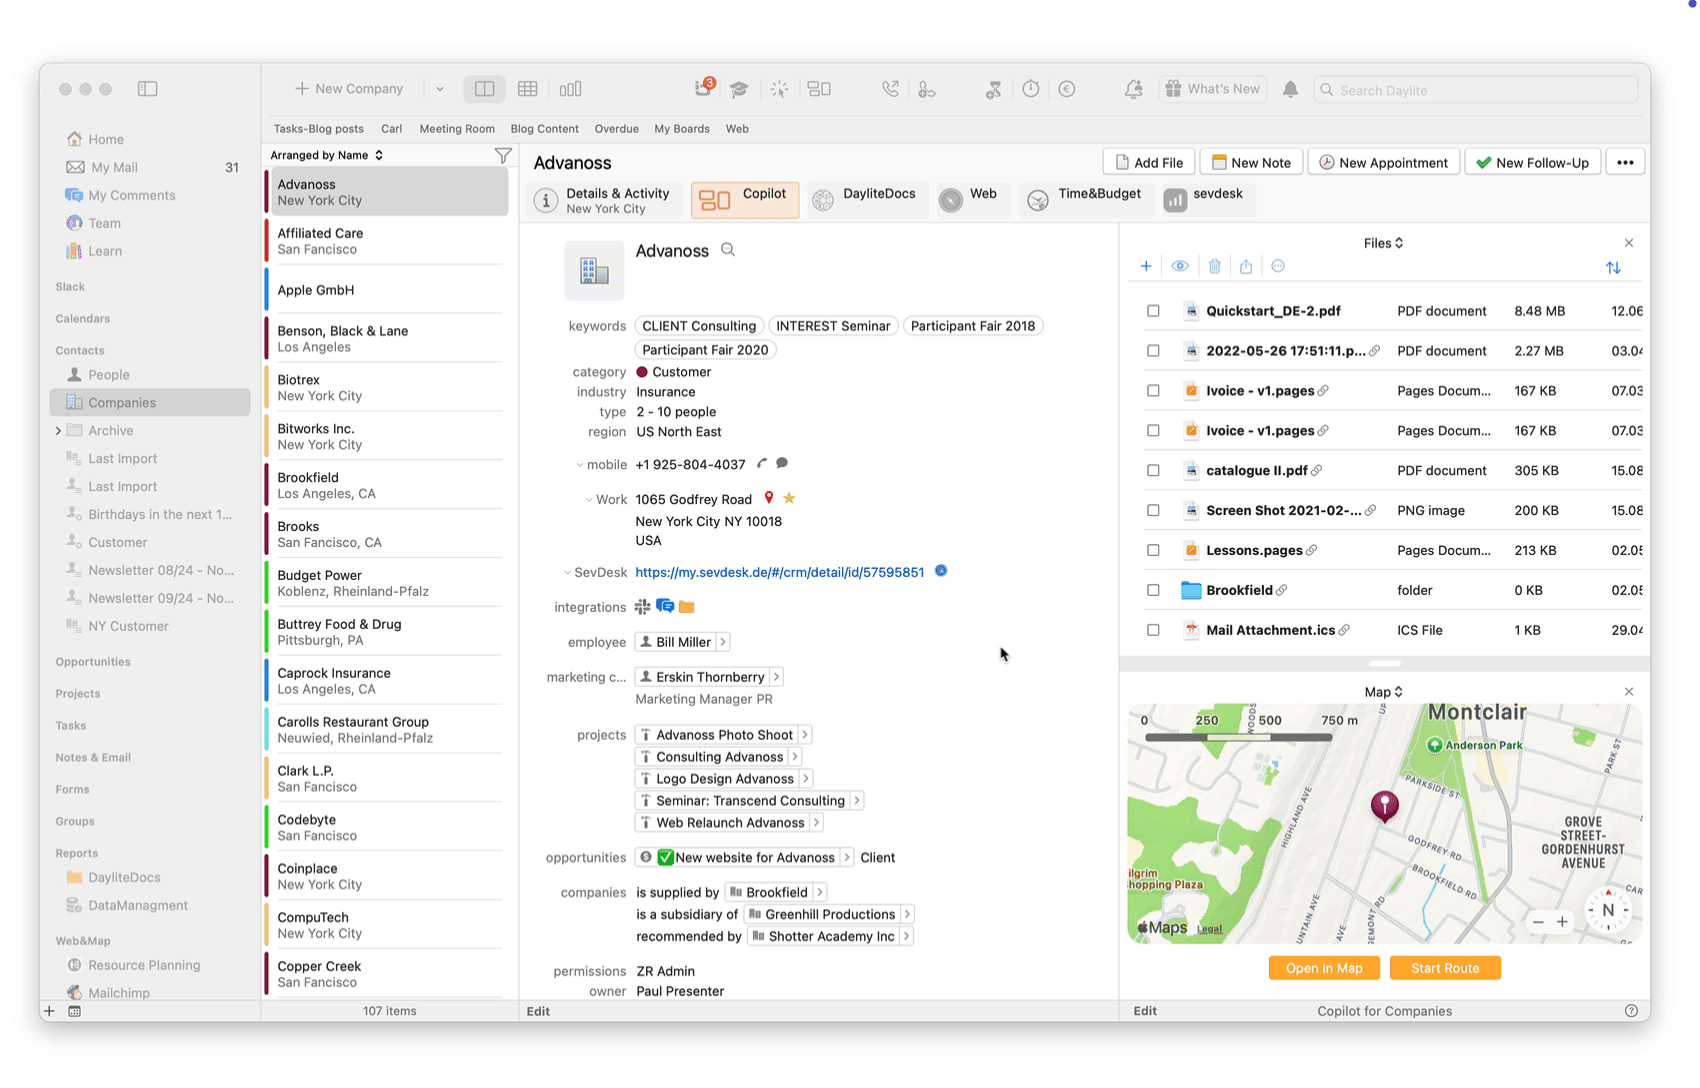
Task: Check the box for 2022-05-26 17:51:11 PDF
Action: (1153, 351)
